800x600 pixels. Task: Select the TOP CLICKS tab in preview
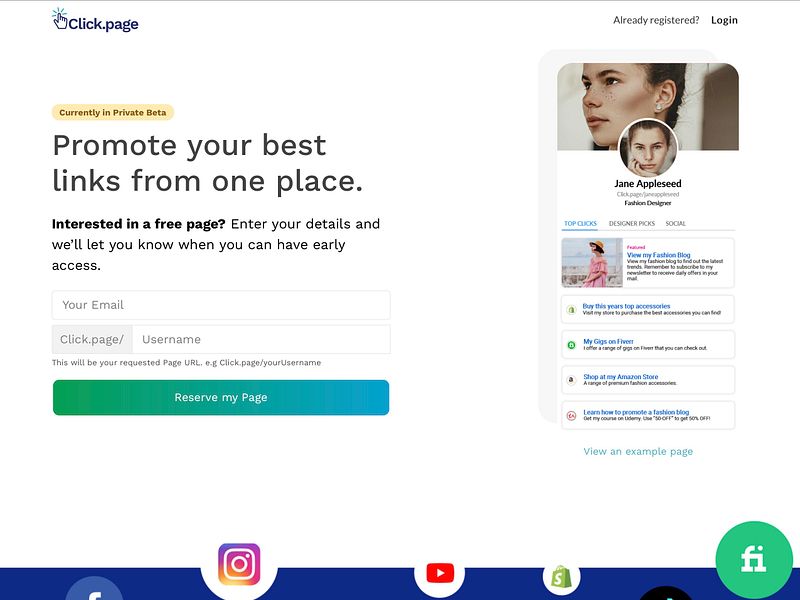point(580,223)
